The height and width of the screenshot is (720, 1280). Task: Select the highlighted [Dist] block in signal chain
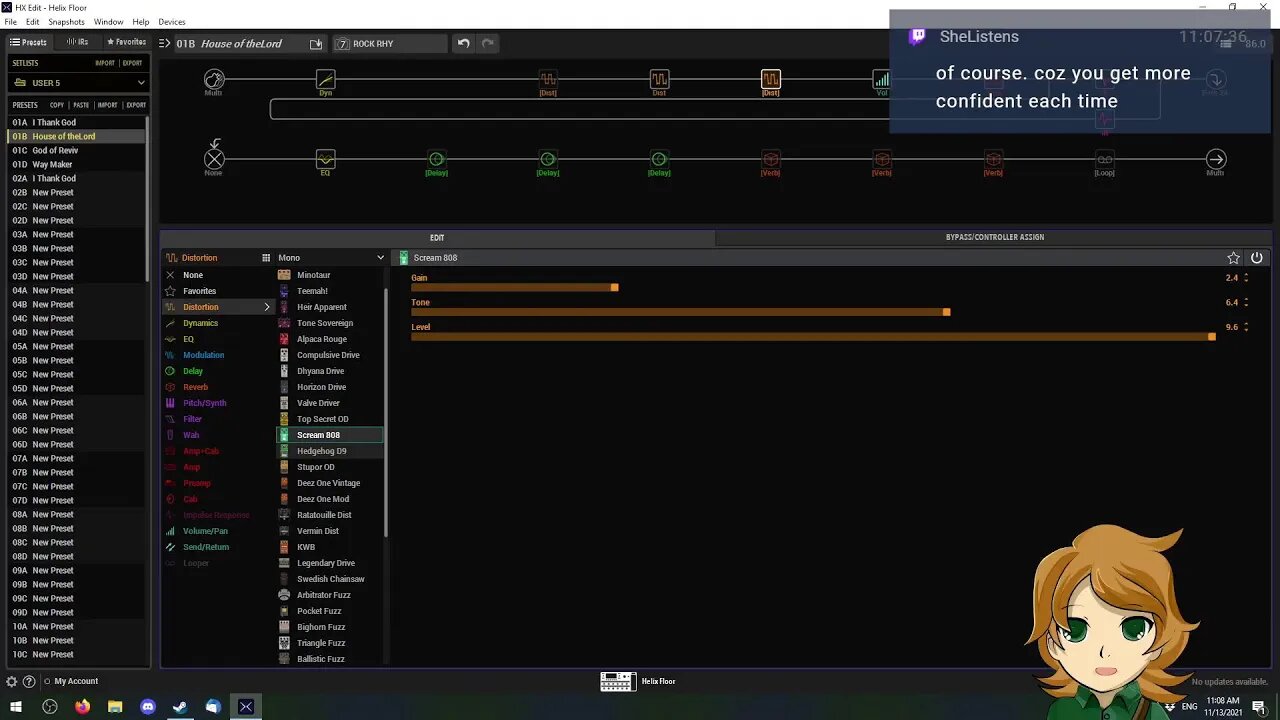pyautogui.click(x=770, y=79)
